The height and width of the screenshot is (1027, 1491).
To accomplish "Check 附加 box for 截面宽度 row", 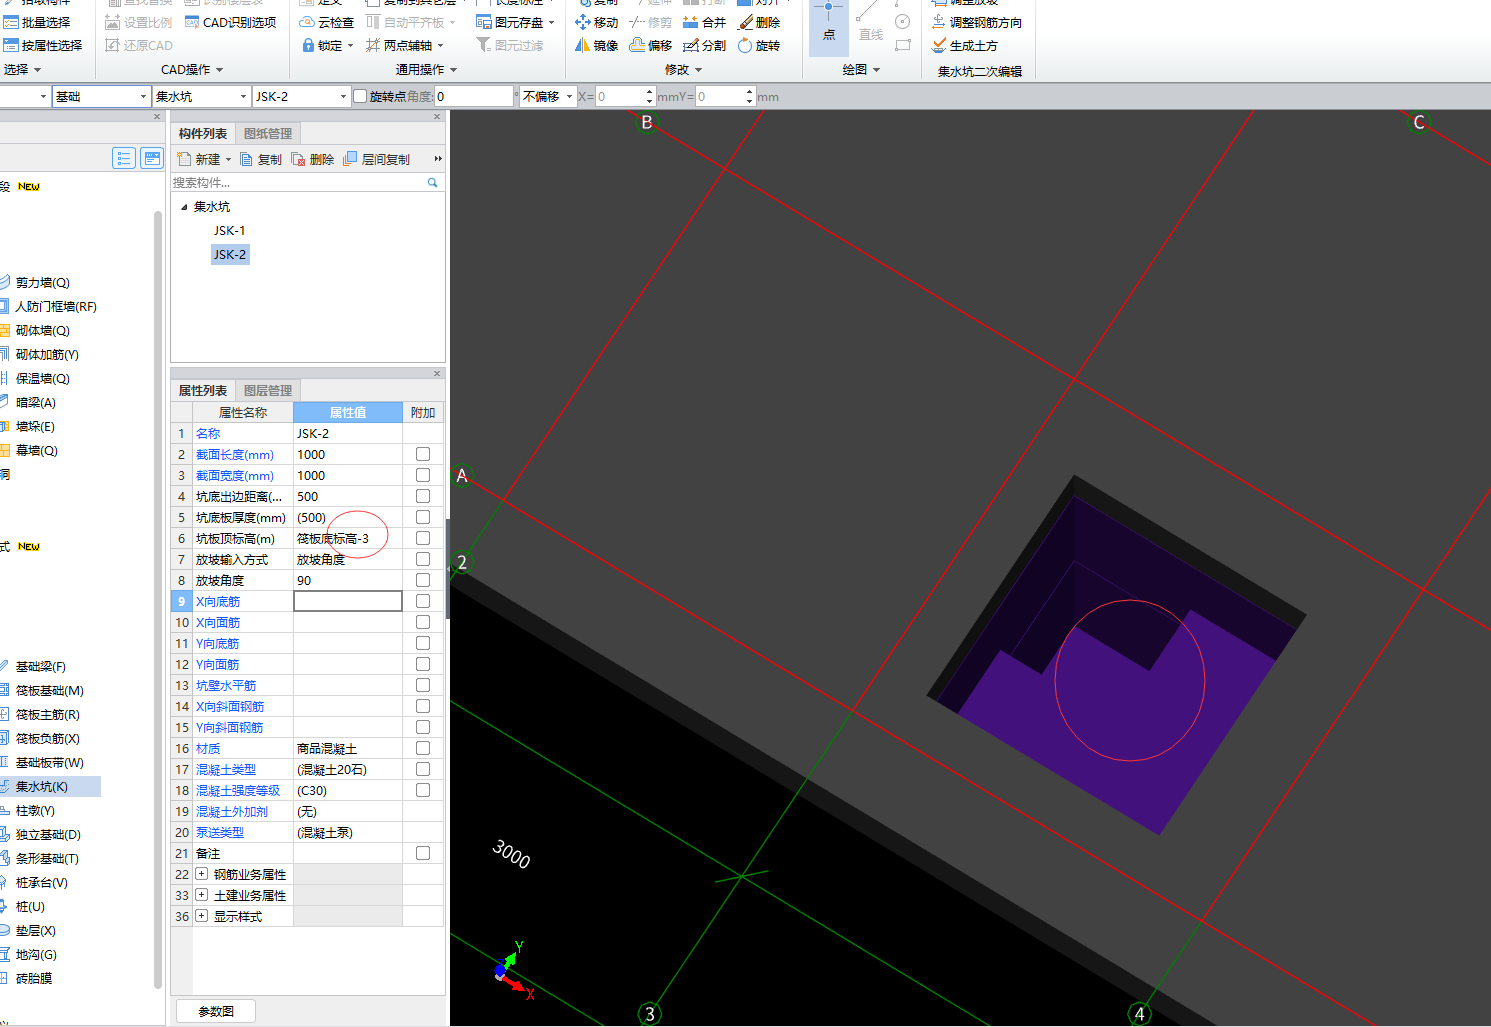I will (423, 475).
